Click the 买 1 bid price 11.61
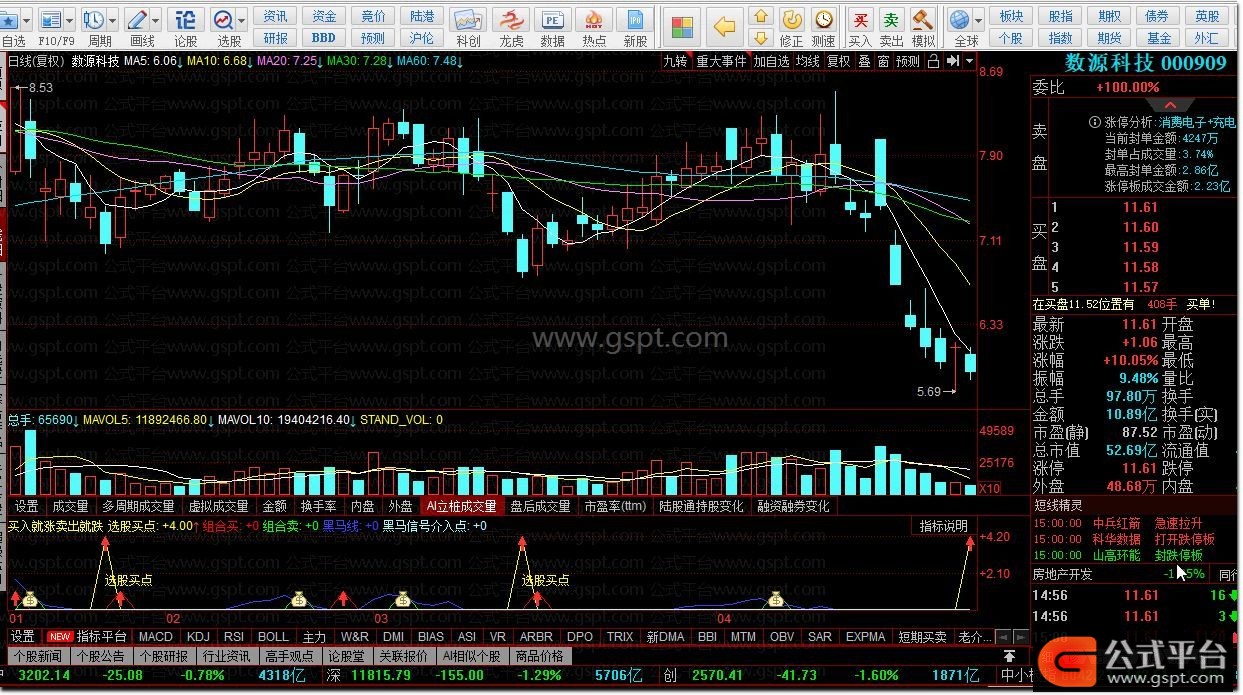This screenshot has width=1243, height=695. 1139,208
